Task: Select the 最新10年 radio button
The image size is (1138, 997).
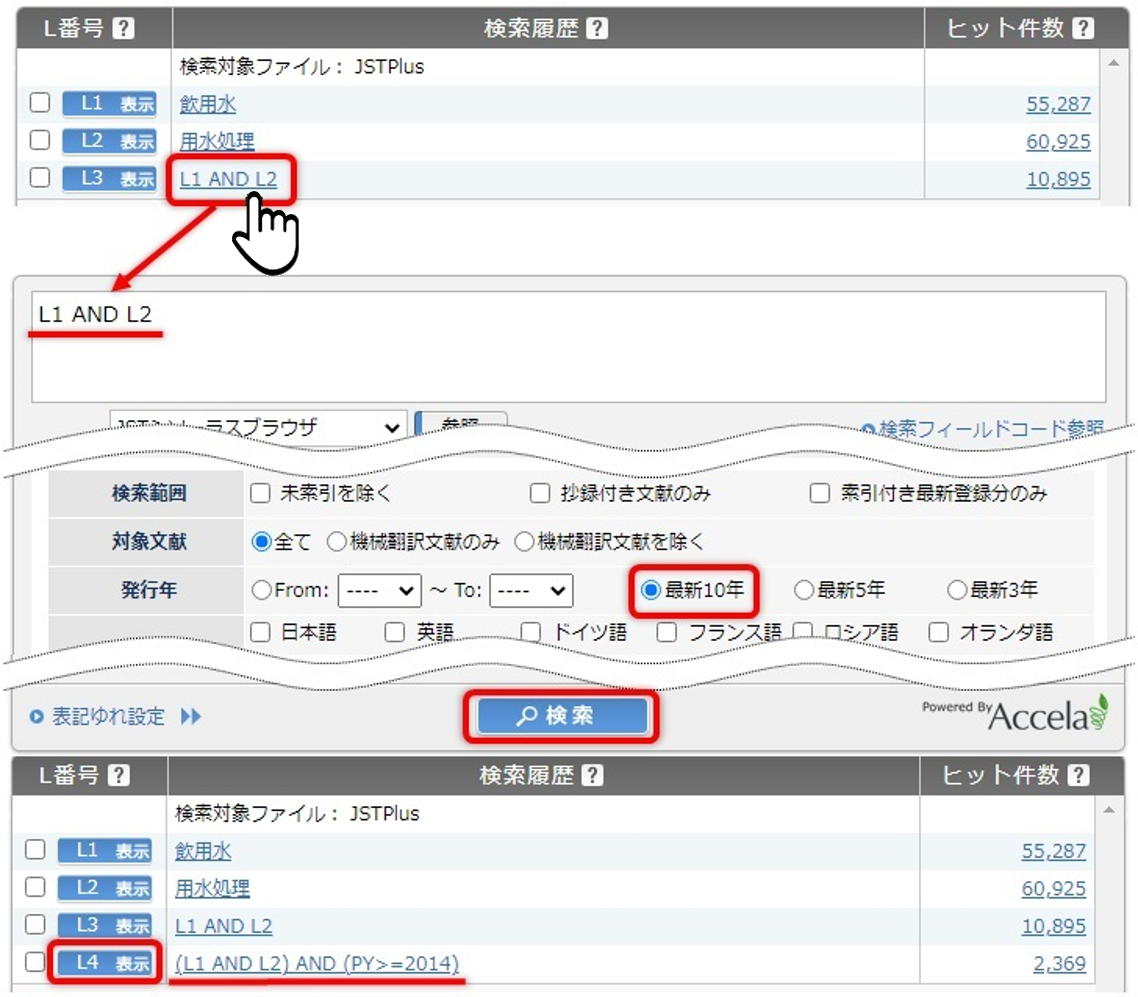Action: tap(651, 590)
